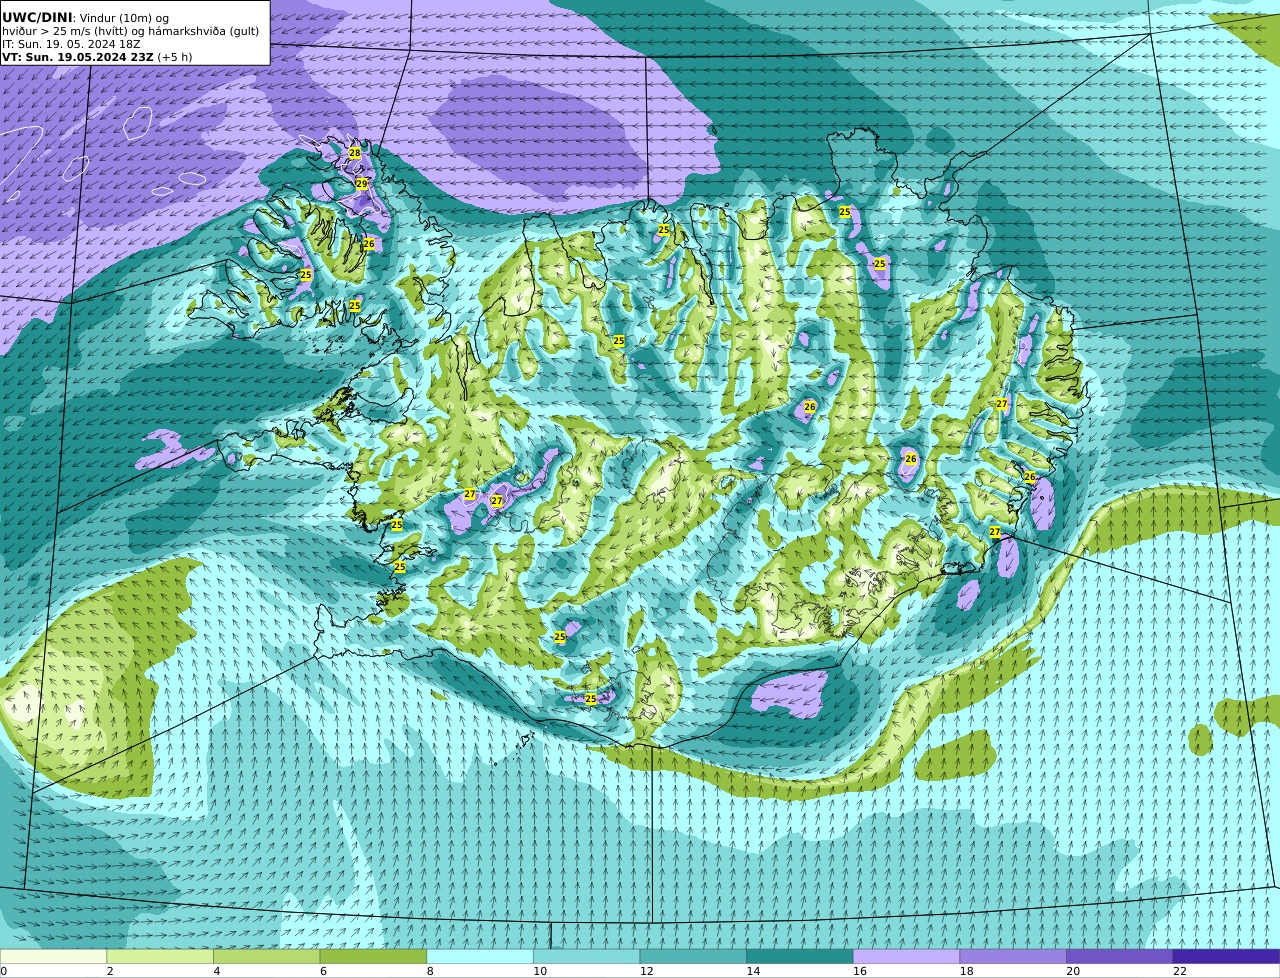Click the 0–2 m/s palest yellow color scale segment
1280x978 pixels.
53,956
